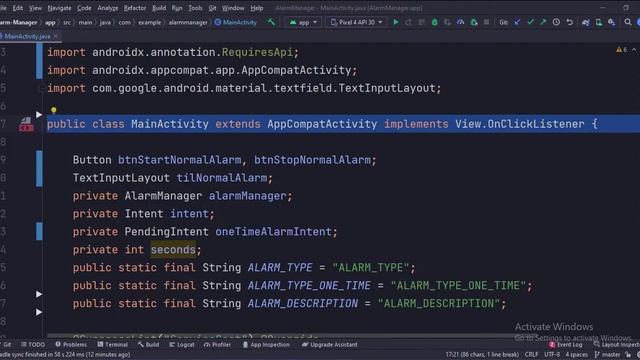The image size is (640, 360).
Task: Open the Terminal tool window
Action: pos(113,344)
